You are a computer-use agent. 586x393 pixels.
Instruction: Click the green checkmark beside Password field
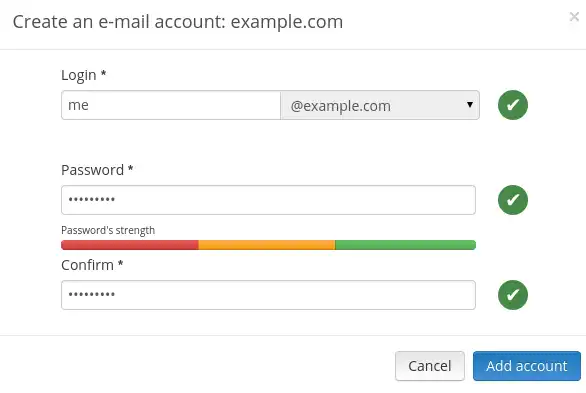tap(513, 200)
